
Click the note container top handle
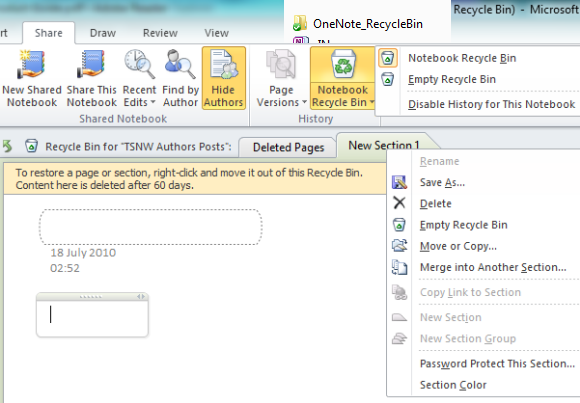pyautogui.click(x=90, y=297)
